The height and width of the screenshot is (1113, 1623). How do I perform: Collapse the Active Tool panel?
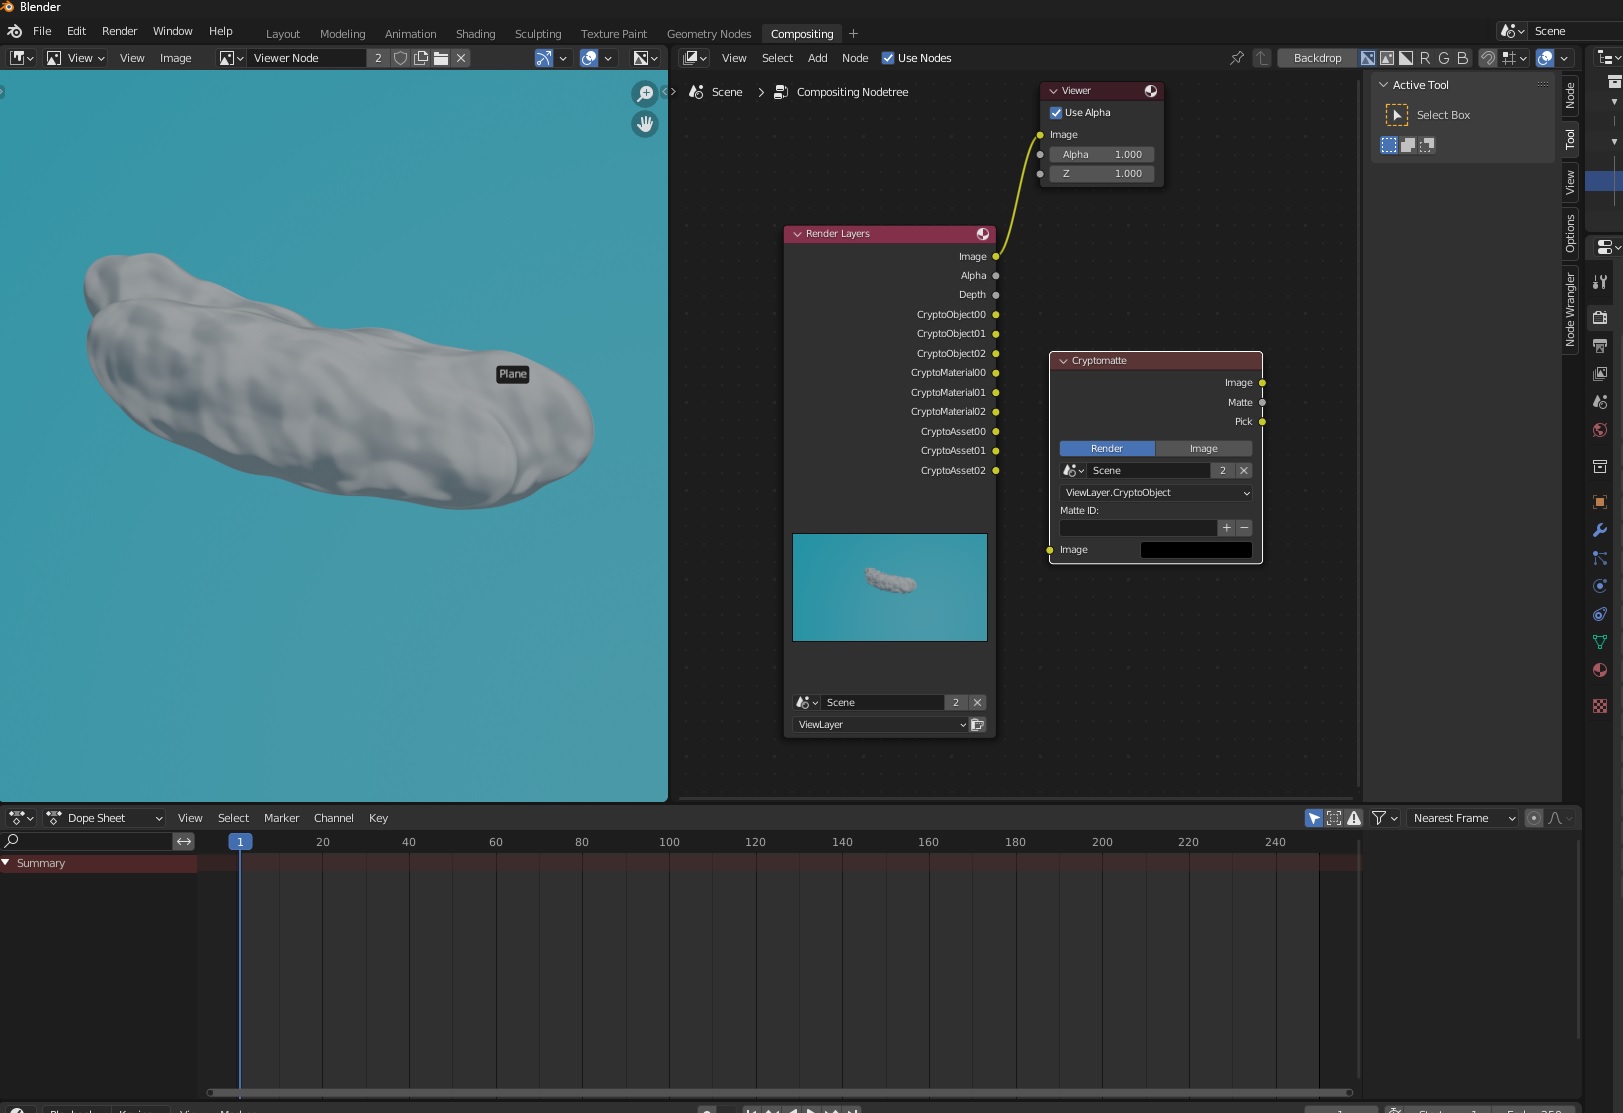pyautogui.click(x=1384, y=85)
